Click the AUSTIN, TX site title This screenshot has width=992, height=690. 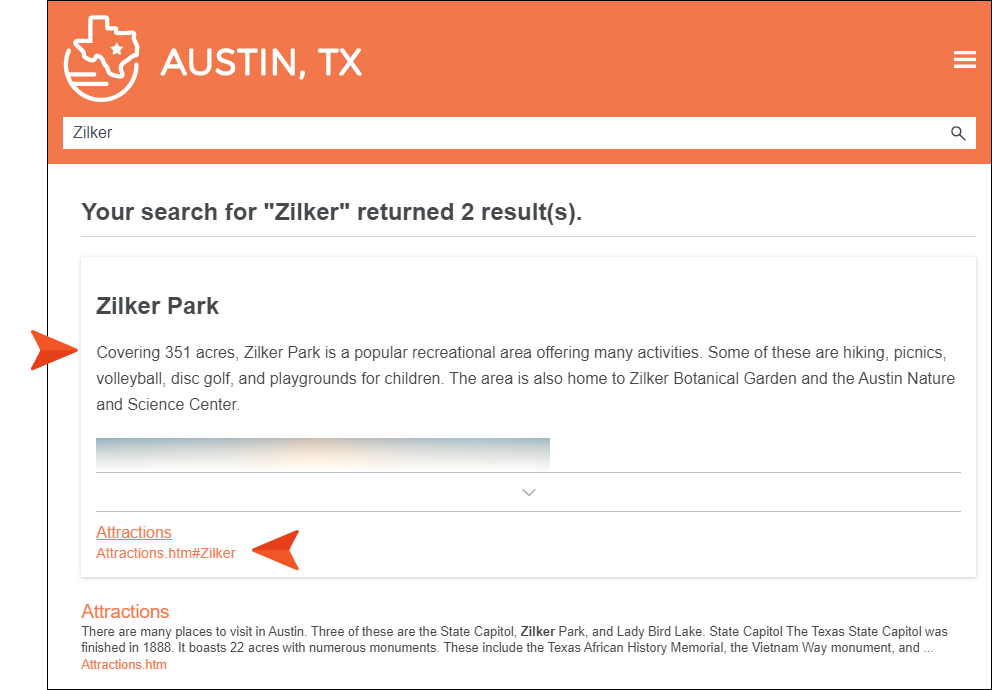(261, 62)
